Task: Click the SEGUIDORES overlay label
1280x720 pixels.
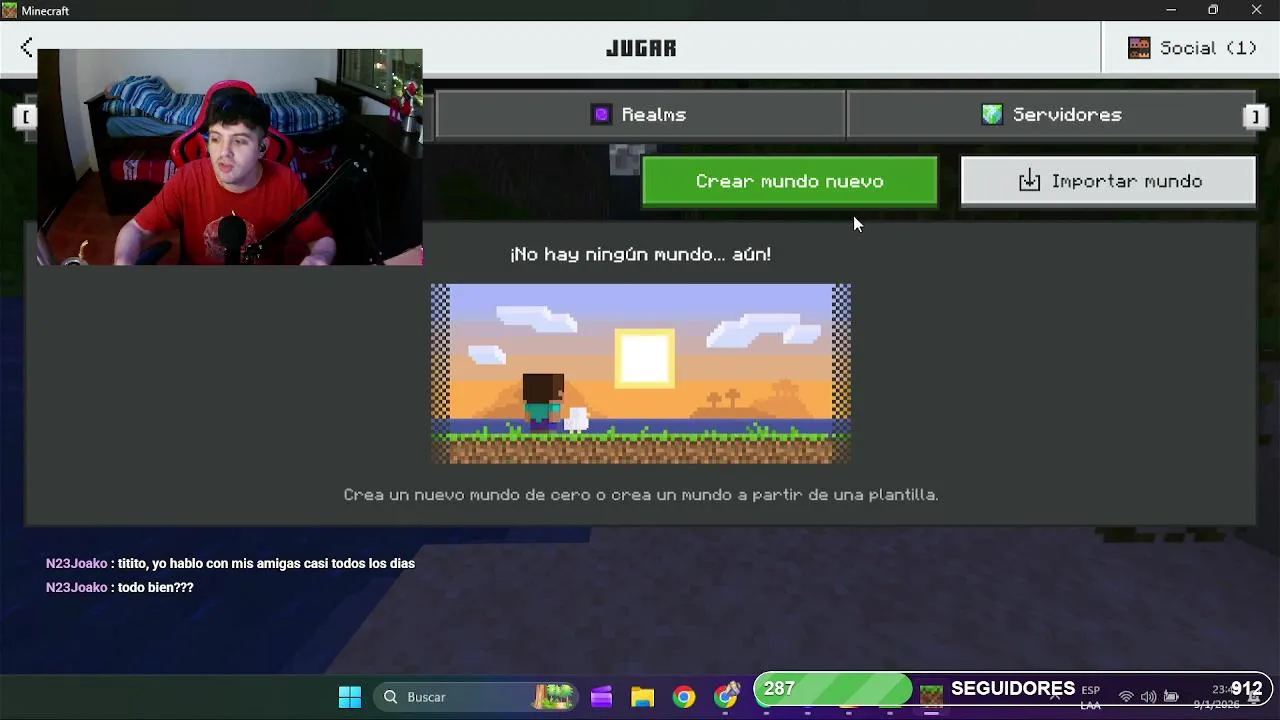Action: tap(1013, 688)
